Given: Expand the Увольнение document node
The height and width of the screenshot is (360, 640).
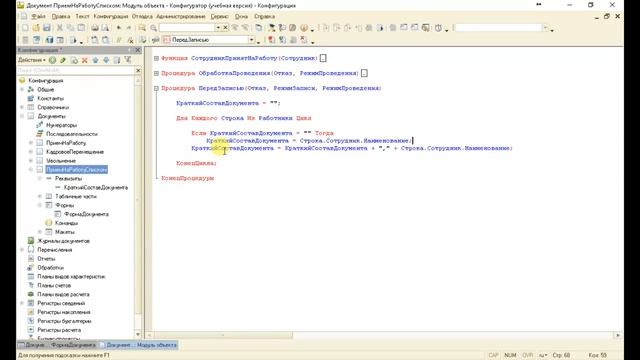Looking at the screenshot, I should 31,161.
